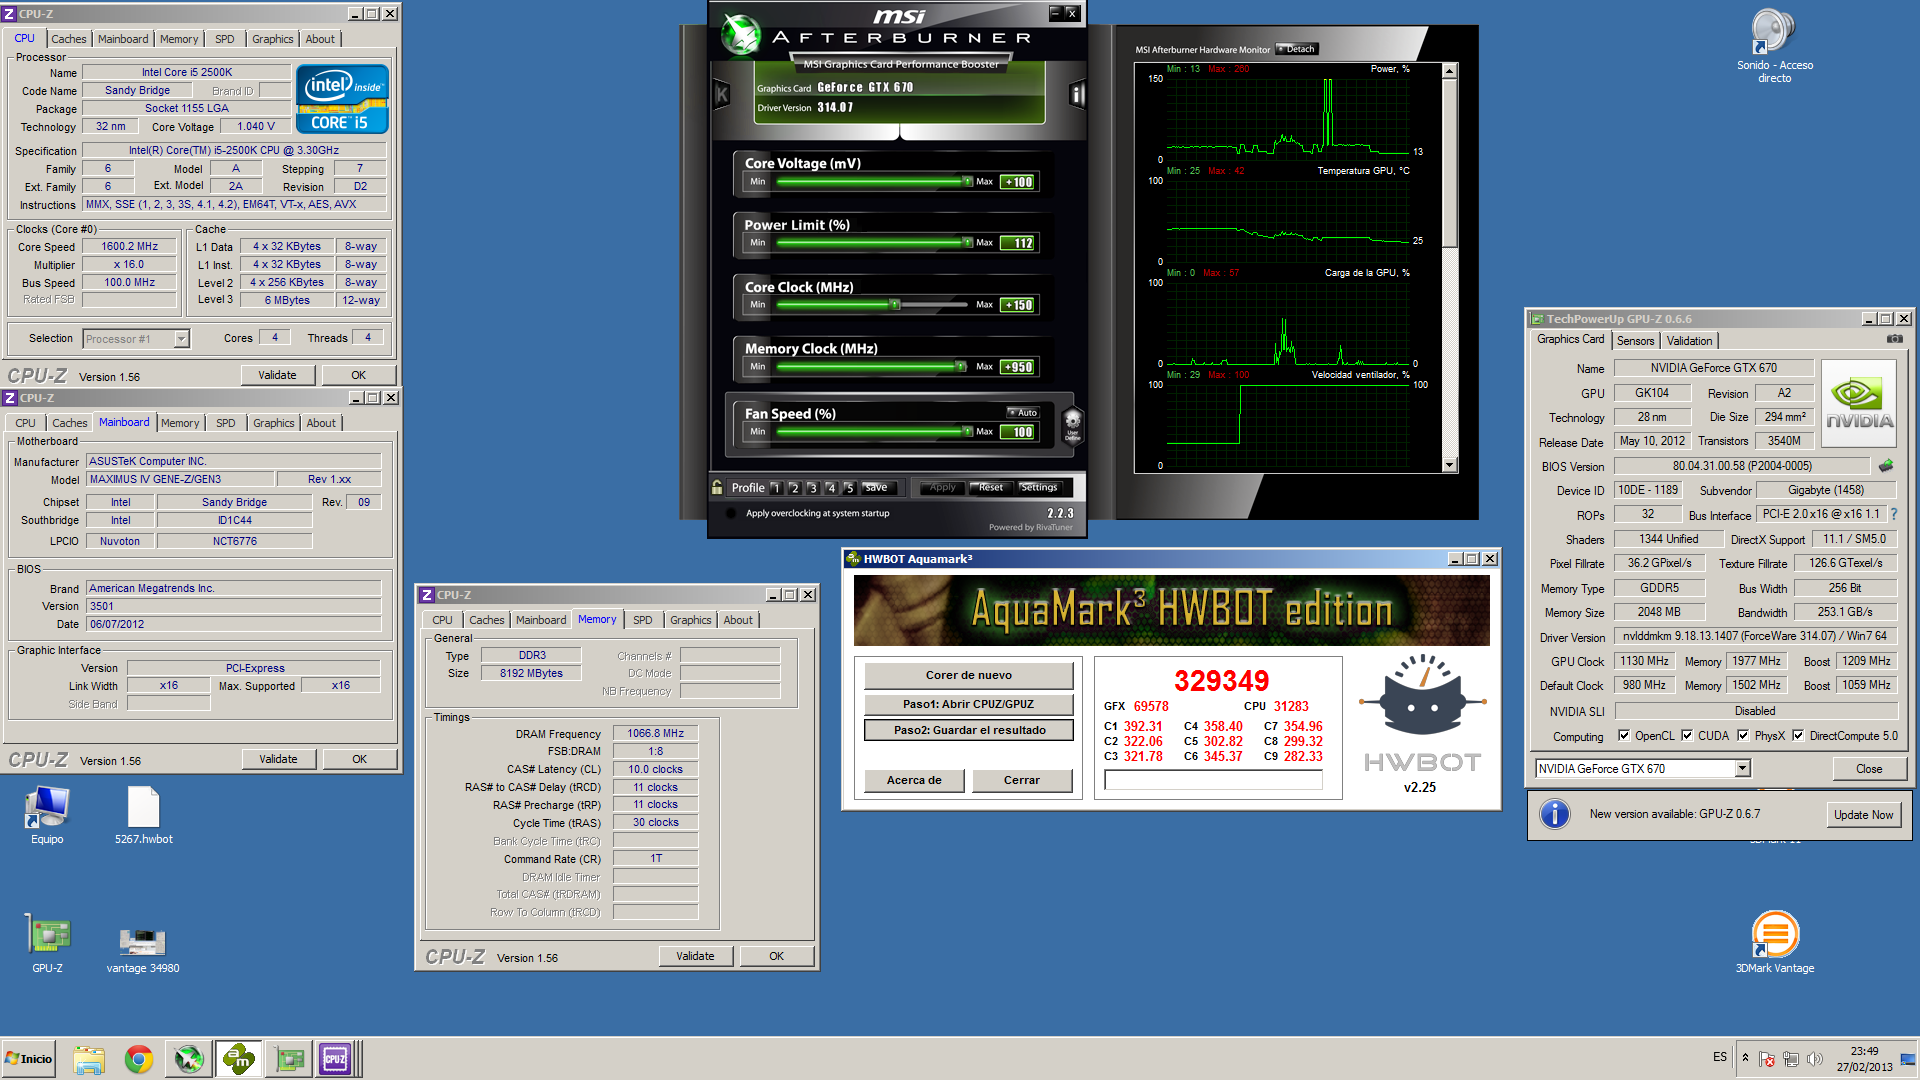Open Afterburner Settings
The image size is (1920, 1080).
(1040, 487)
